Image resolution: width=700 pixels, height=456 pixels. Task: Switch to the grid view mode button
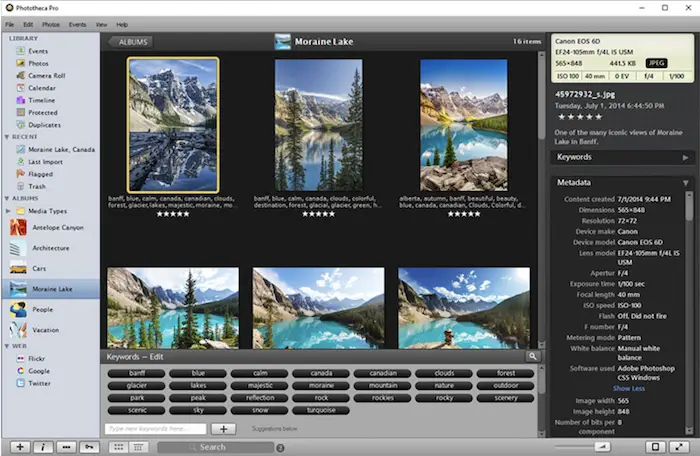coord(117,446)
